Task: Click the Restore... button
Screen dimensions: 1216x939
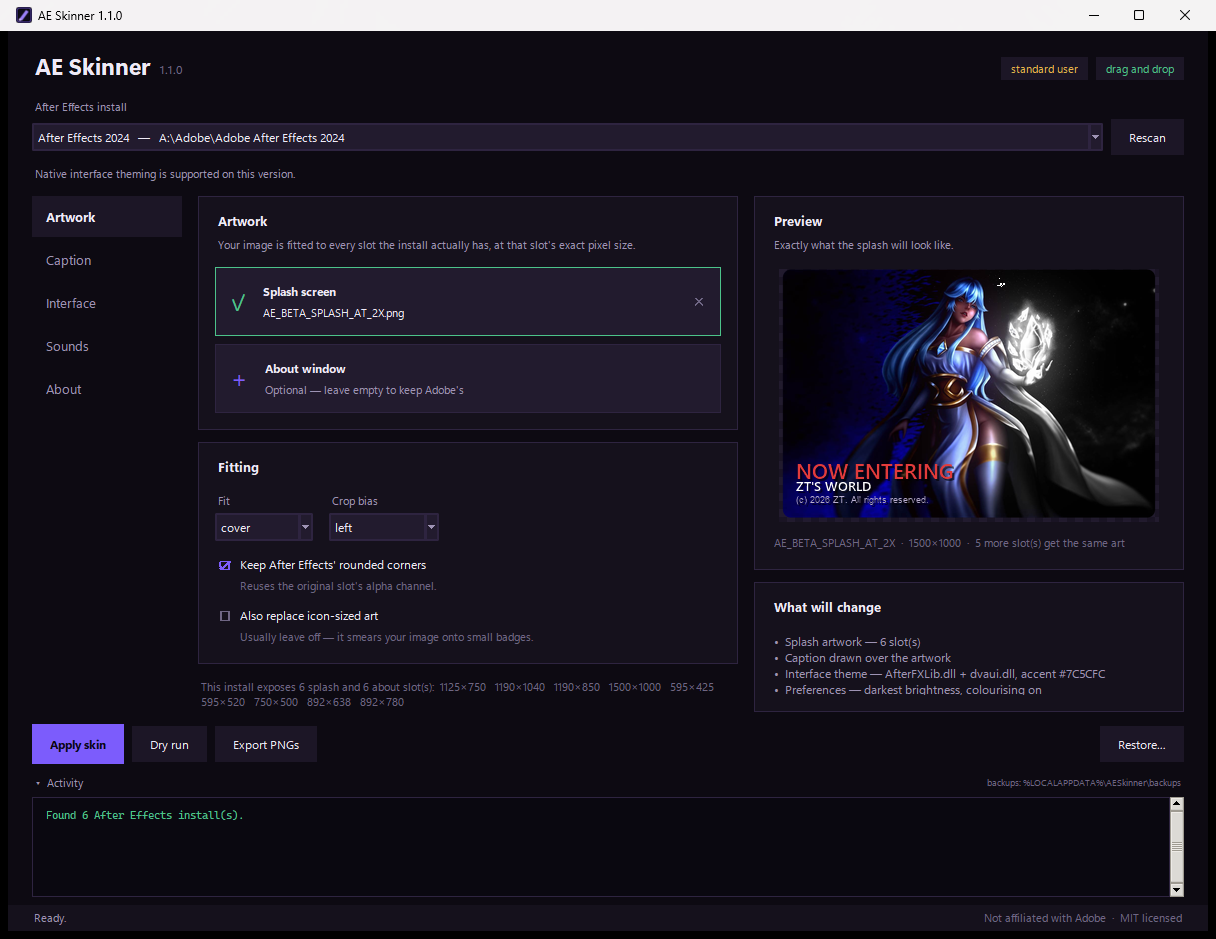Action: click(1142, 745)
